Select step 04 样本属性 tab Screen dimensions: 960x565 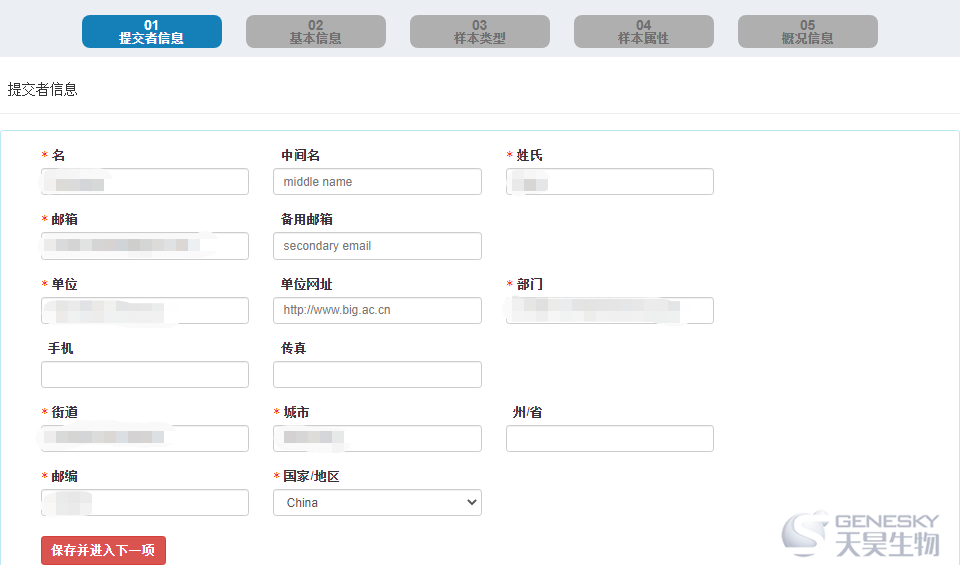point(643,32)
